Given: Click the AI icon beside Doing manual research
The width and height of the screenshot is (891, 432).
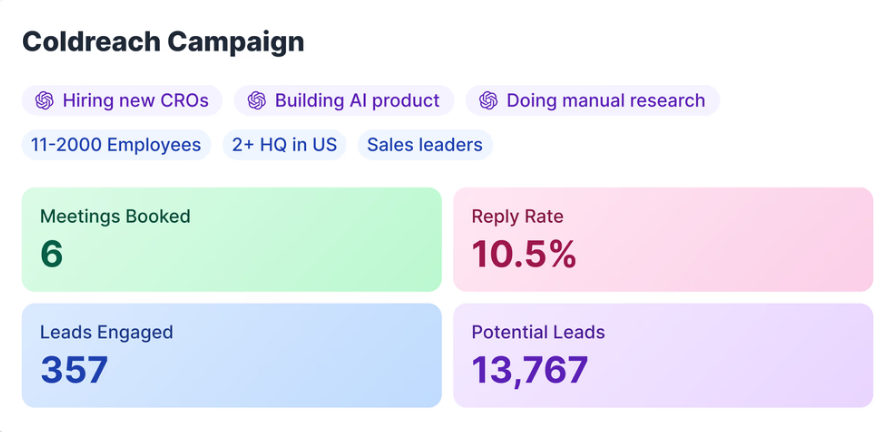Looking at the screenshot, I should click(x=488, y=101).
